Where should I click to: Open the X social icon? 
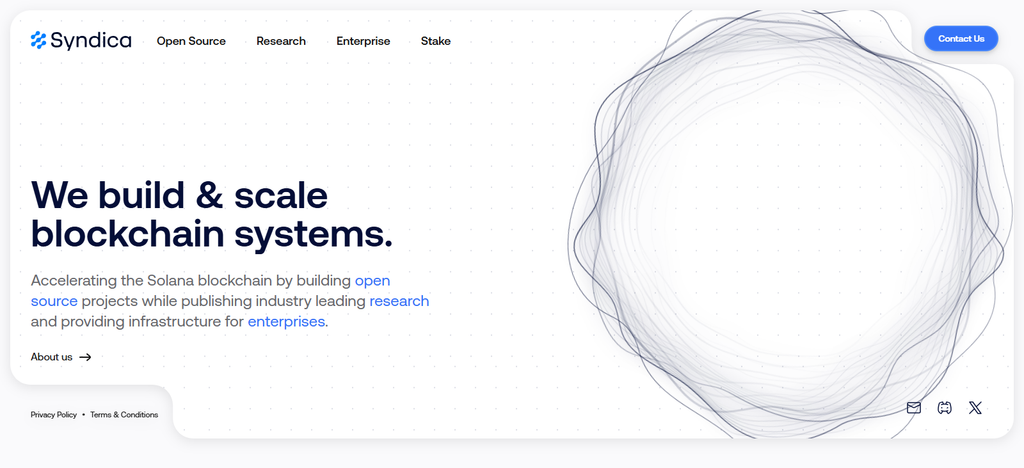tap(975, 408)
